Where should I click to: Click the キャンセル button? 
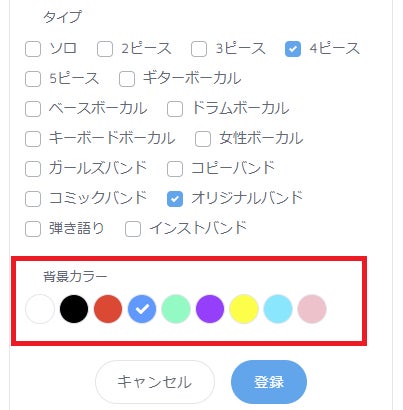(155, 382)
